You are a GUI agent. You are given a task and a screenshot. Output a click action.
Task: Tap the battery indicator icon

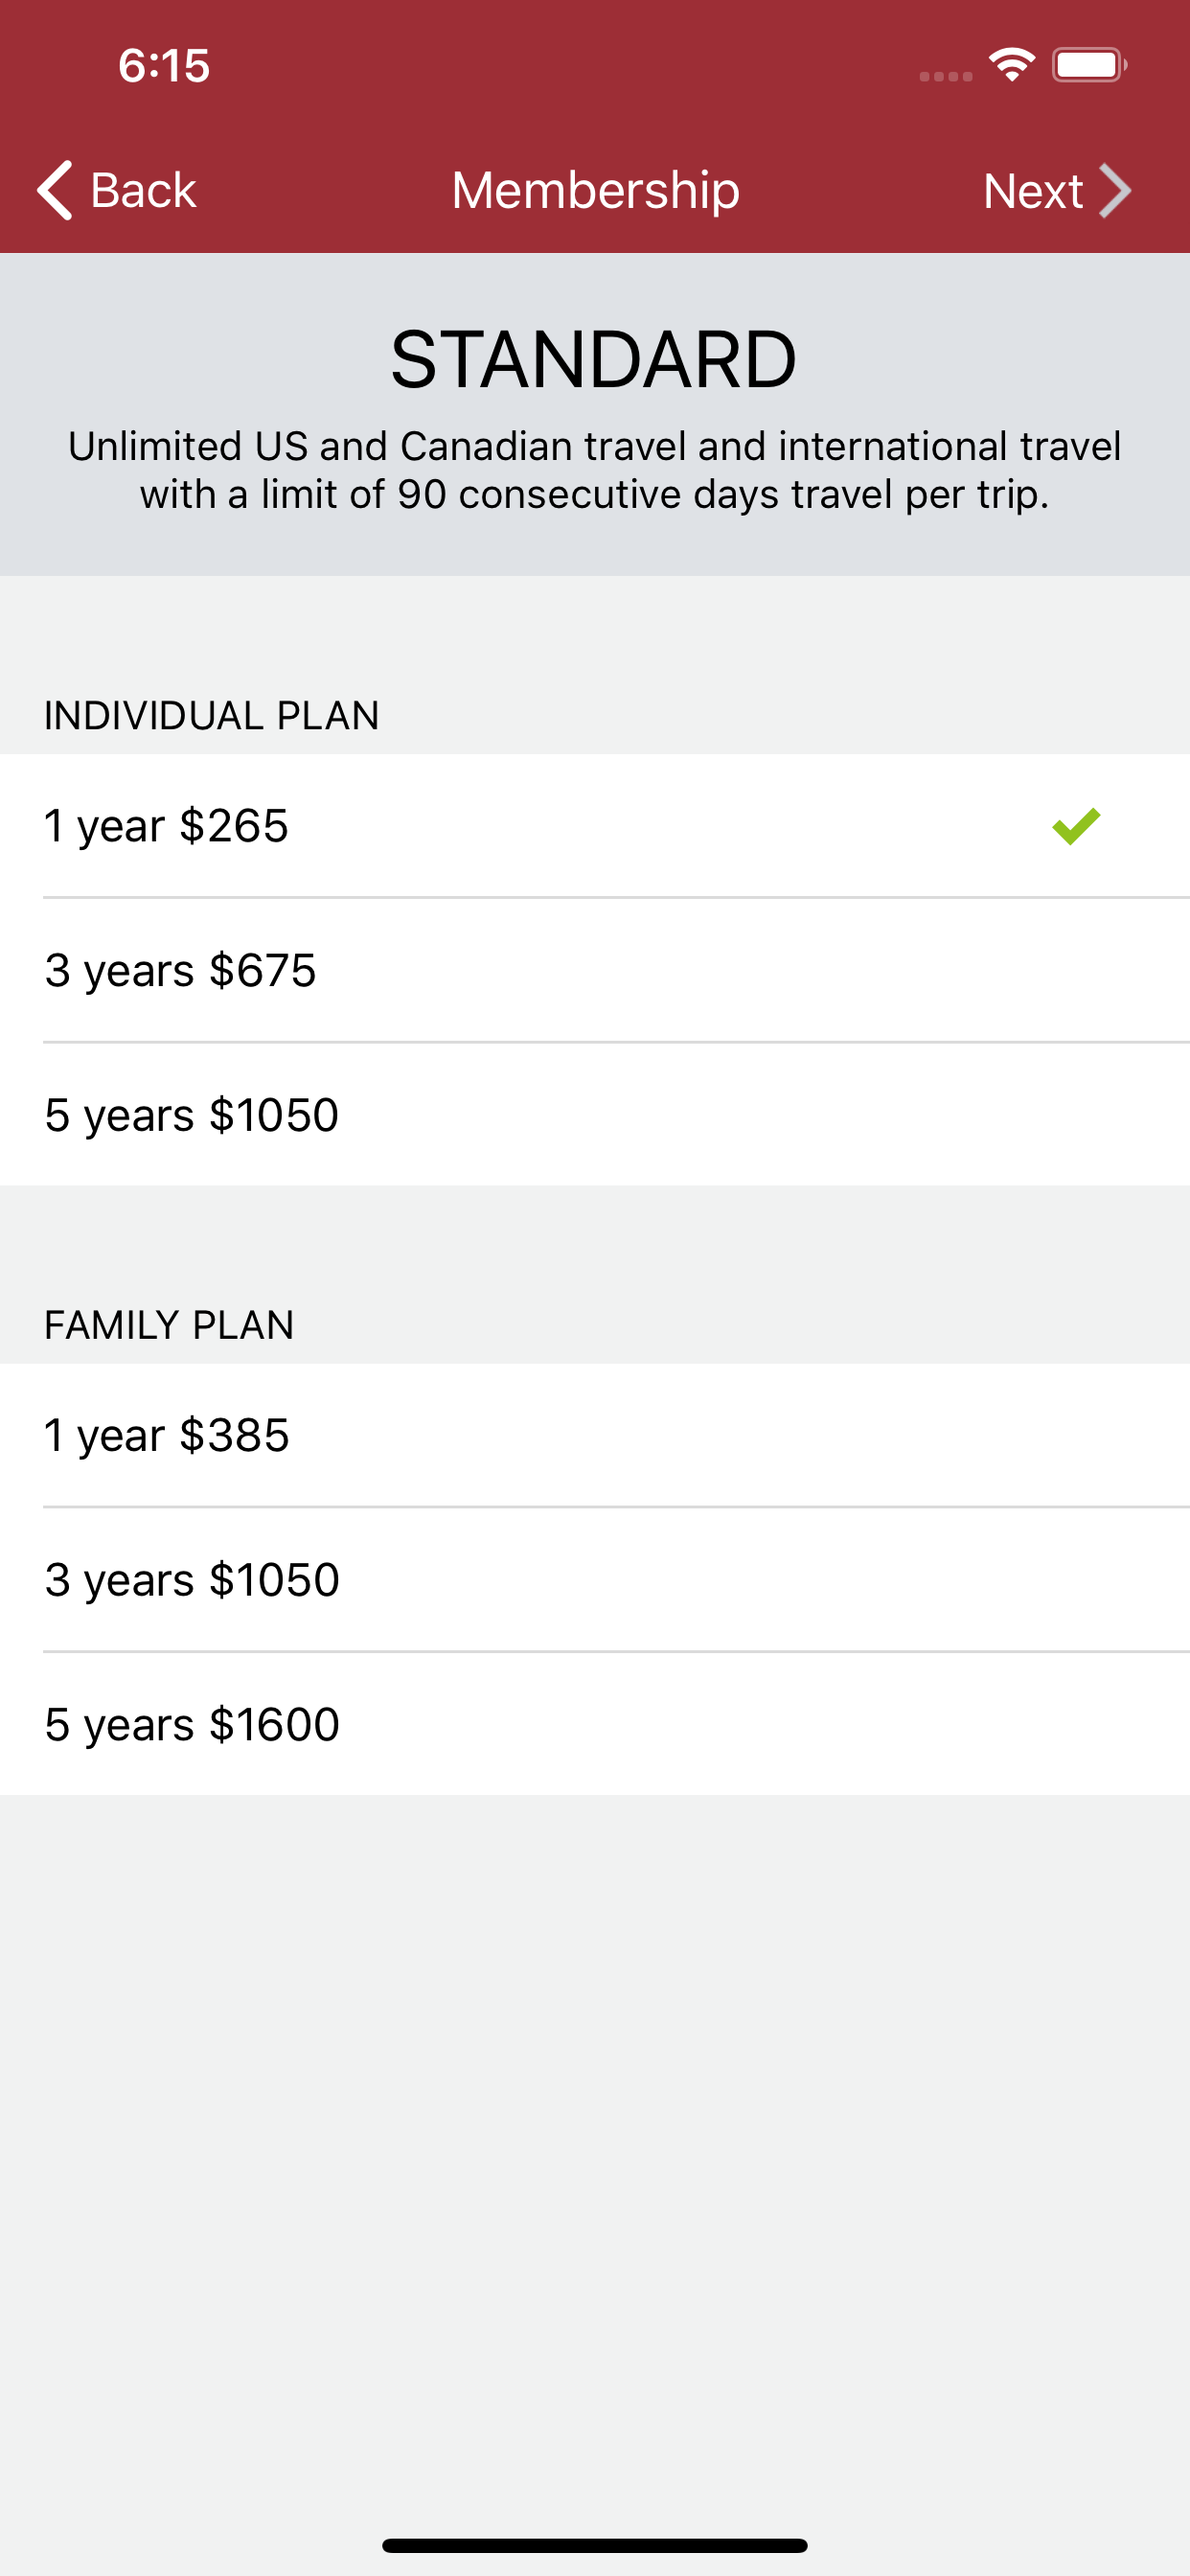click(x=1089, y=65)
